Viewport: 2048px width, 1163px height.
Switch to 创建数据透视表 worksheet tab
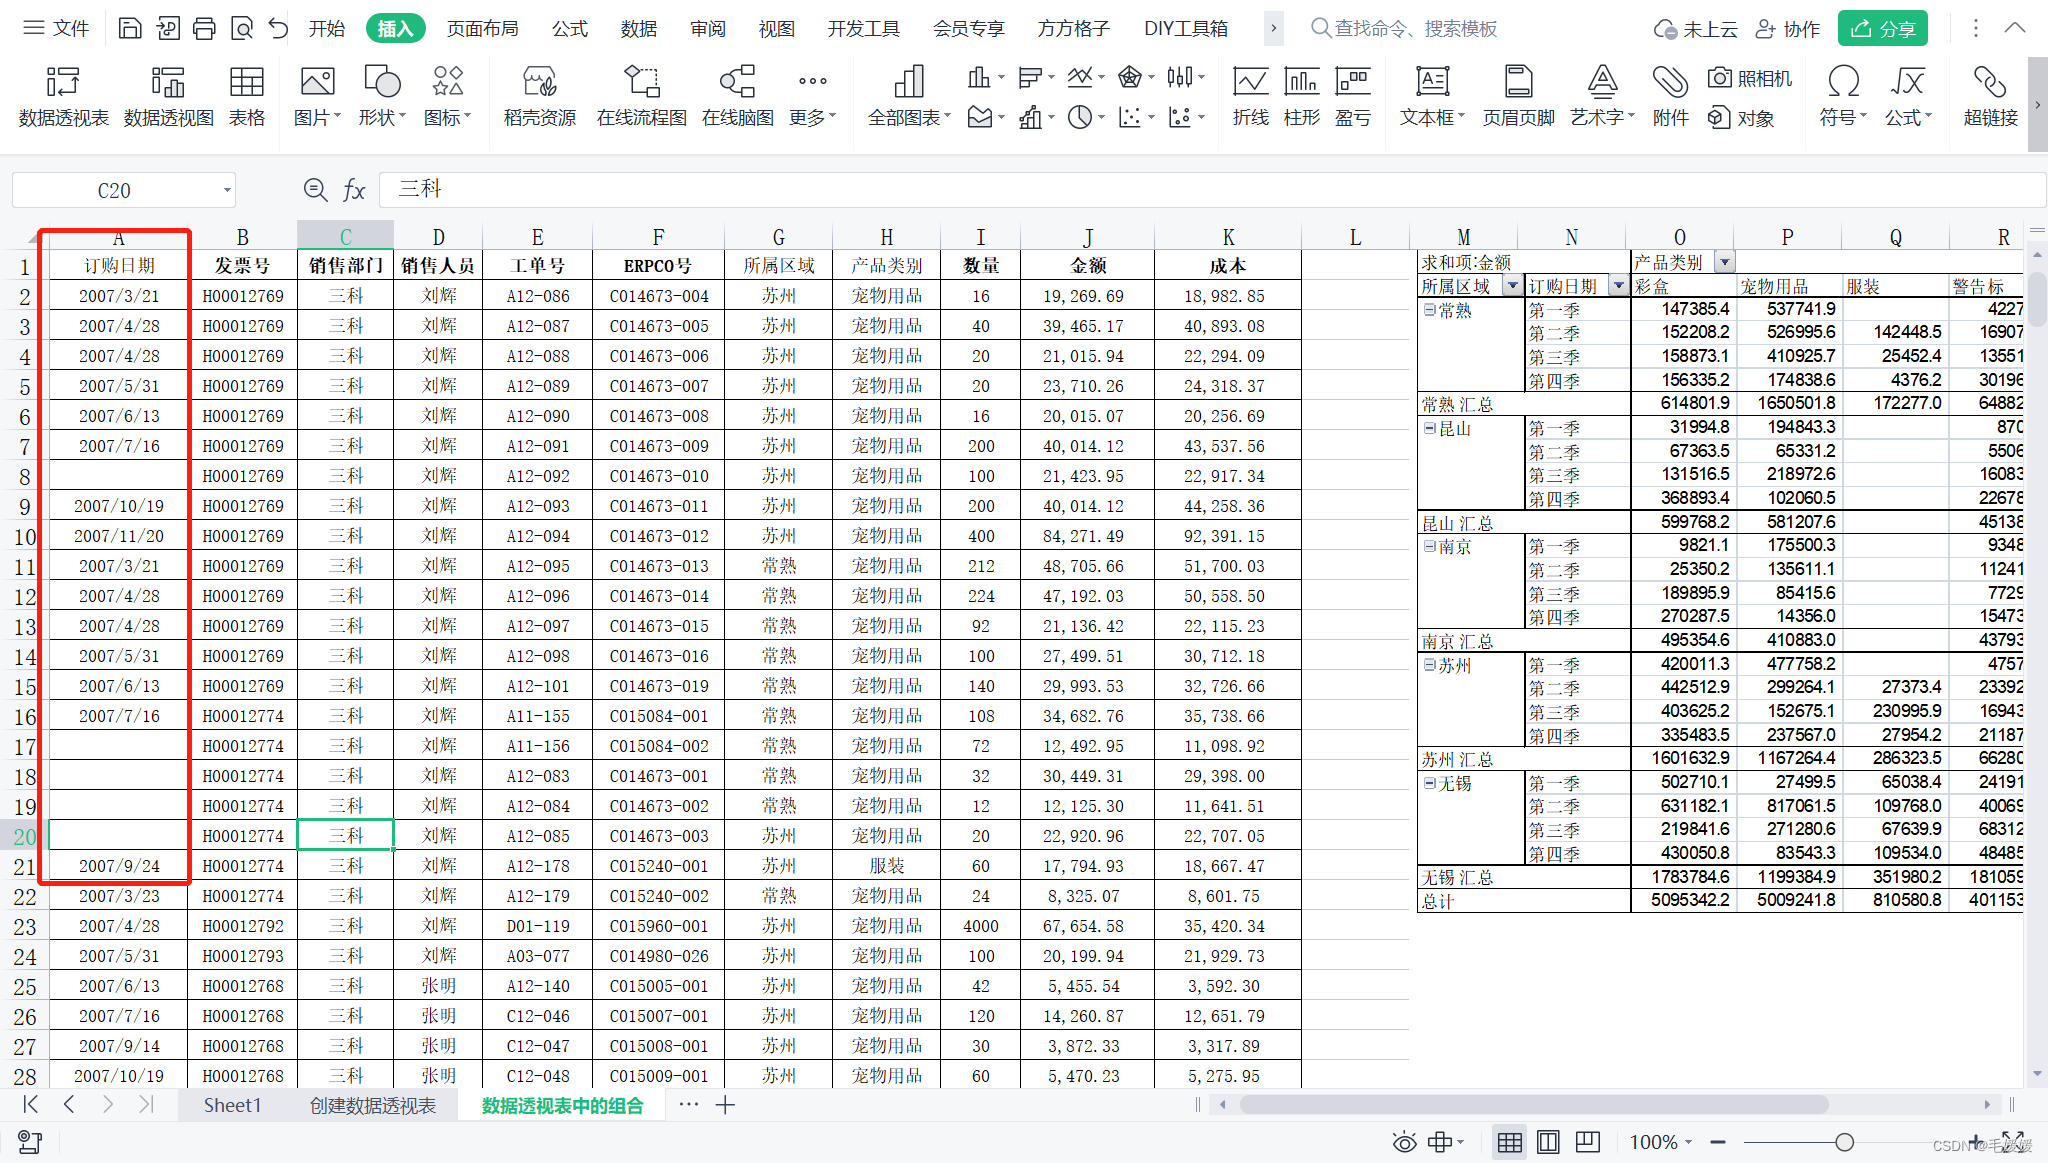[373, 1105]
